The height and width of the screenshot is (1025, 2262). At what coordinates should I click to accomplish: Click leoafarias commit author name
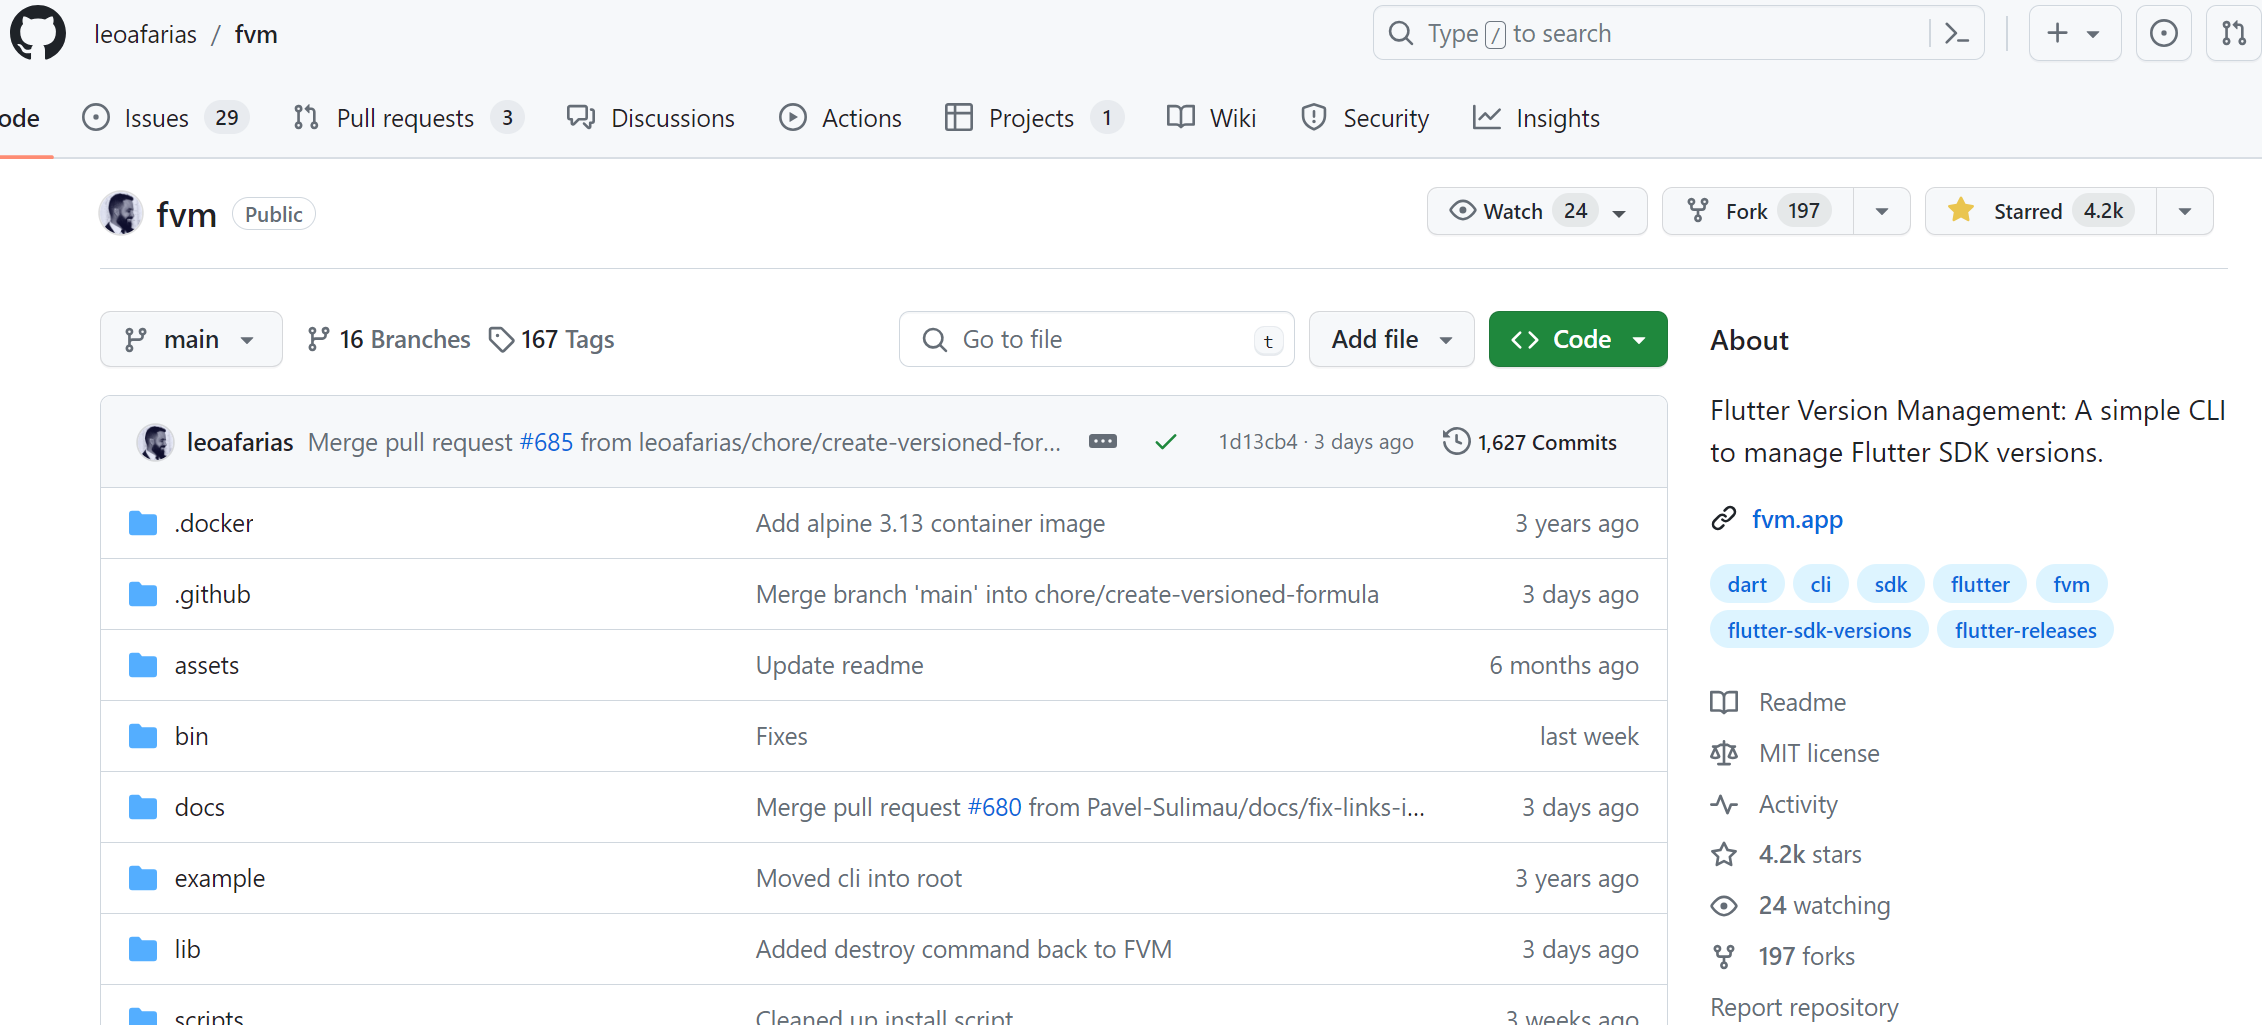tap(240, 442)
